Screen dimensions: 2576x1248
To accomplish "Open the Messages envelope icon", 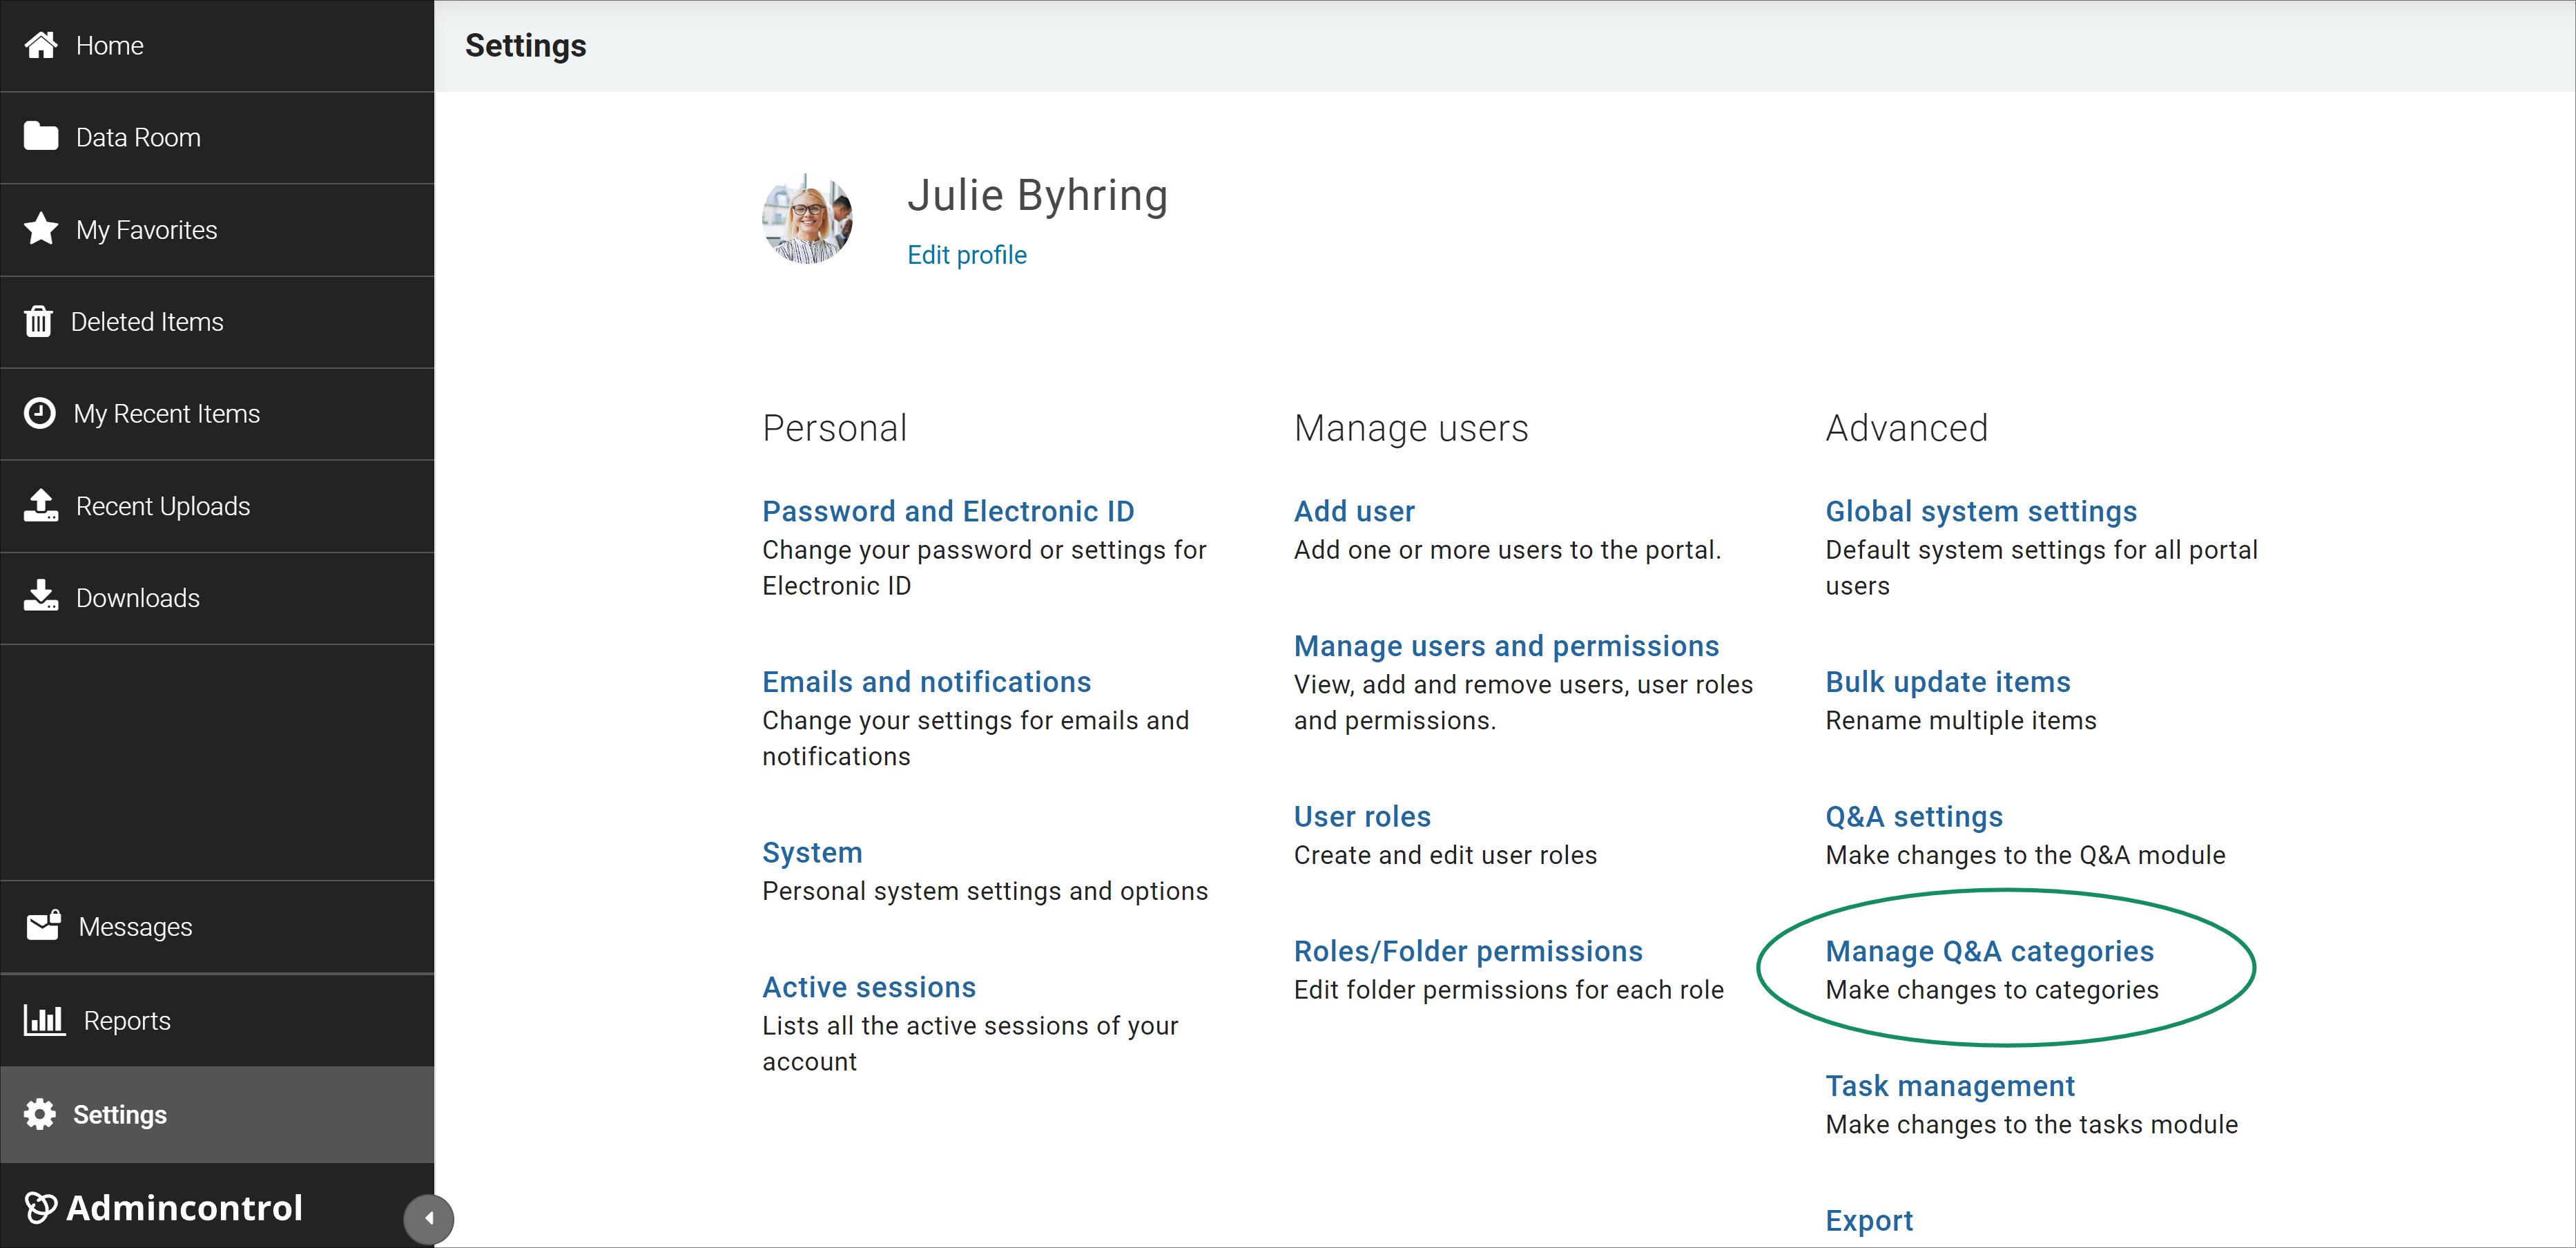I will 42,926.
